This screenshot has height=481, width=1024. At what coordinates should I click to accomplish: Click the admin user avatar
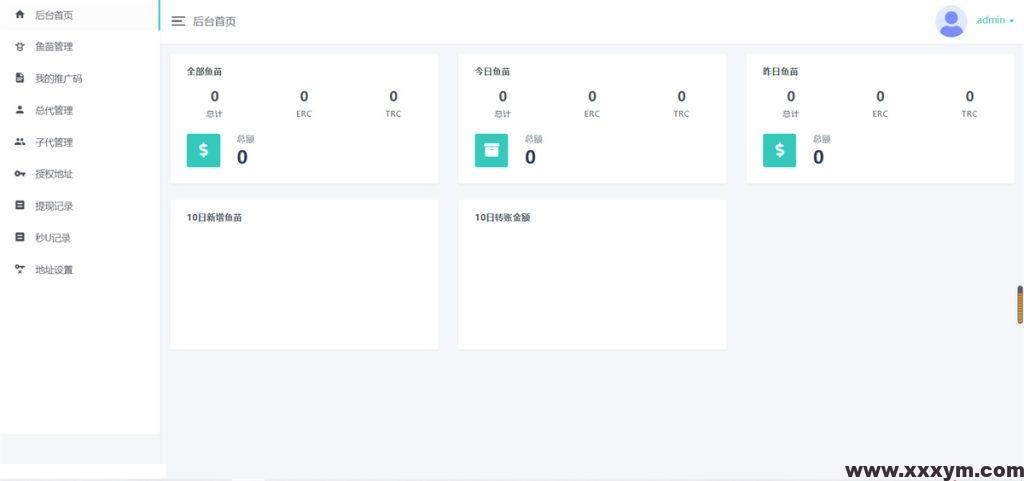click(x=950, y=21)
